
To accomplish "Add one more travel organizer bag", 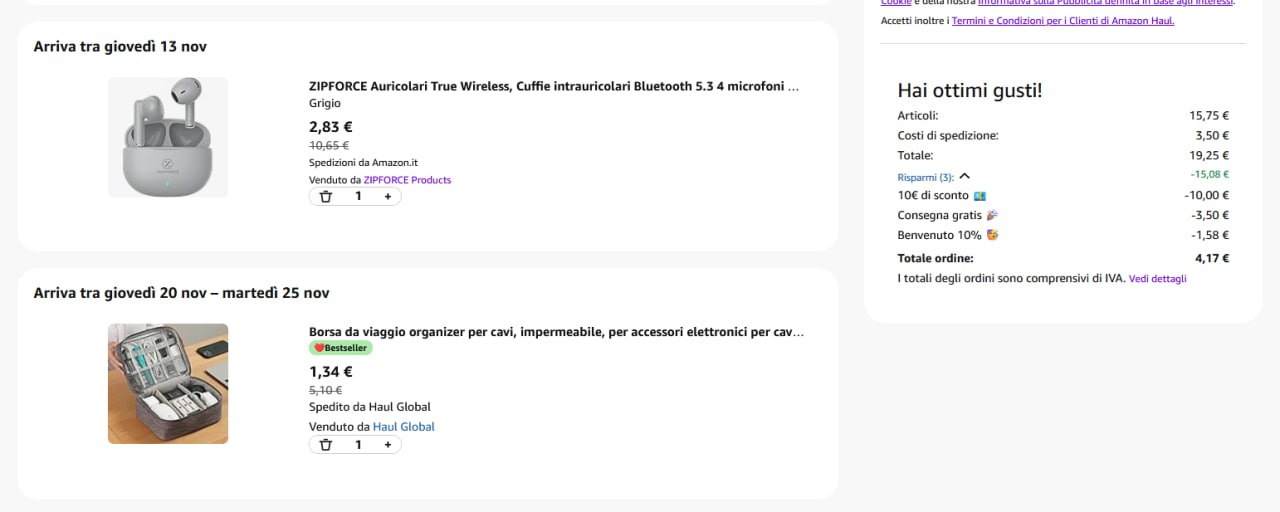I will (388, 445).
